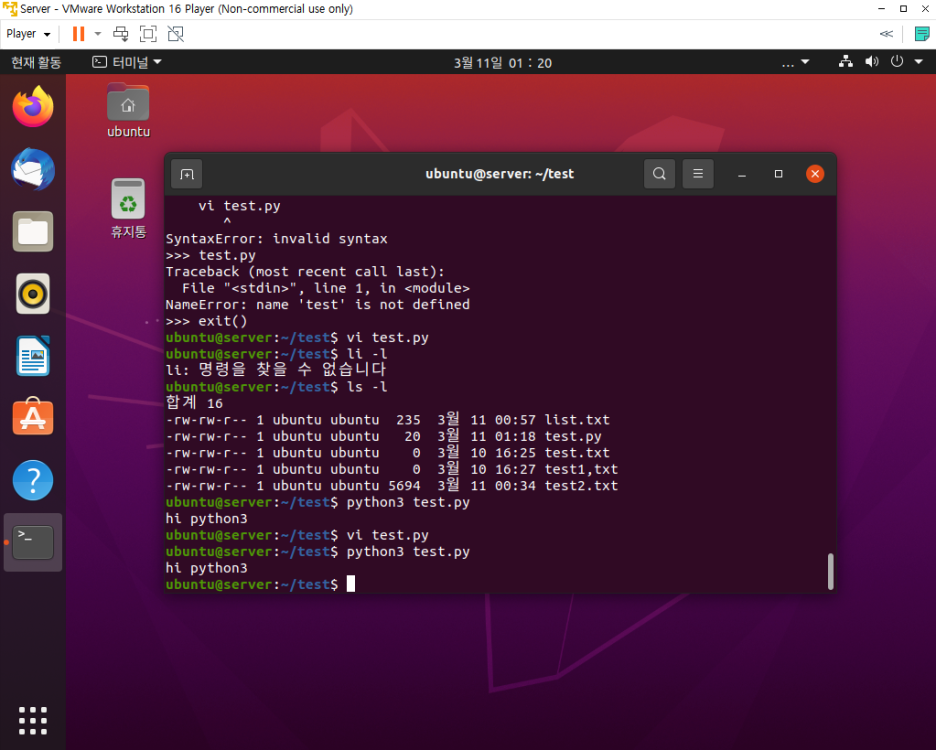Open Ubuntu Software store

pyautogui.click(x=33, y=417)
